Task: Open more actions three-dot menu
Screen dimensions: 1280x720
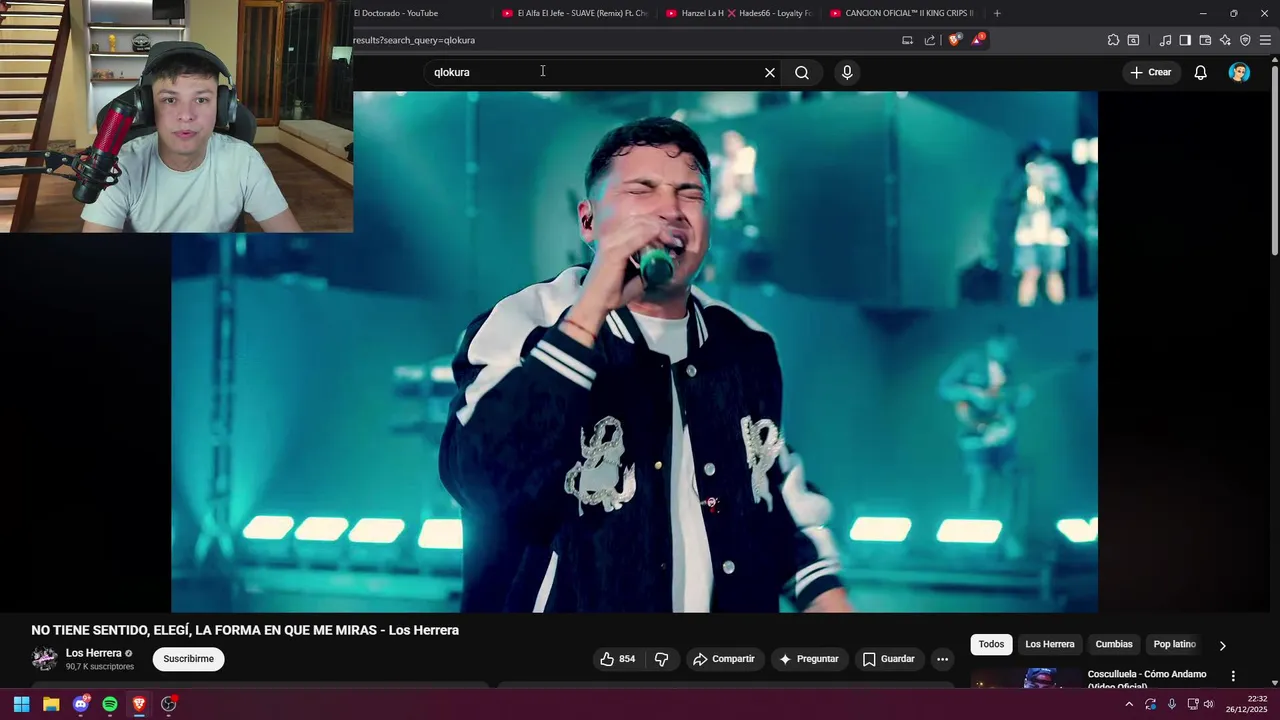Action: (942, 659)
